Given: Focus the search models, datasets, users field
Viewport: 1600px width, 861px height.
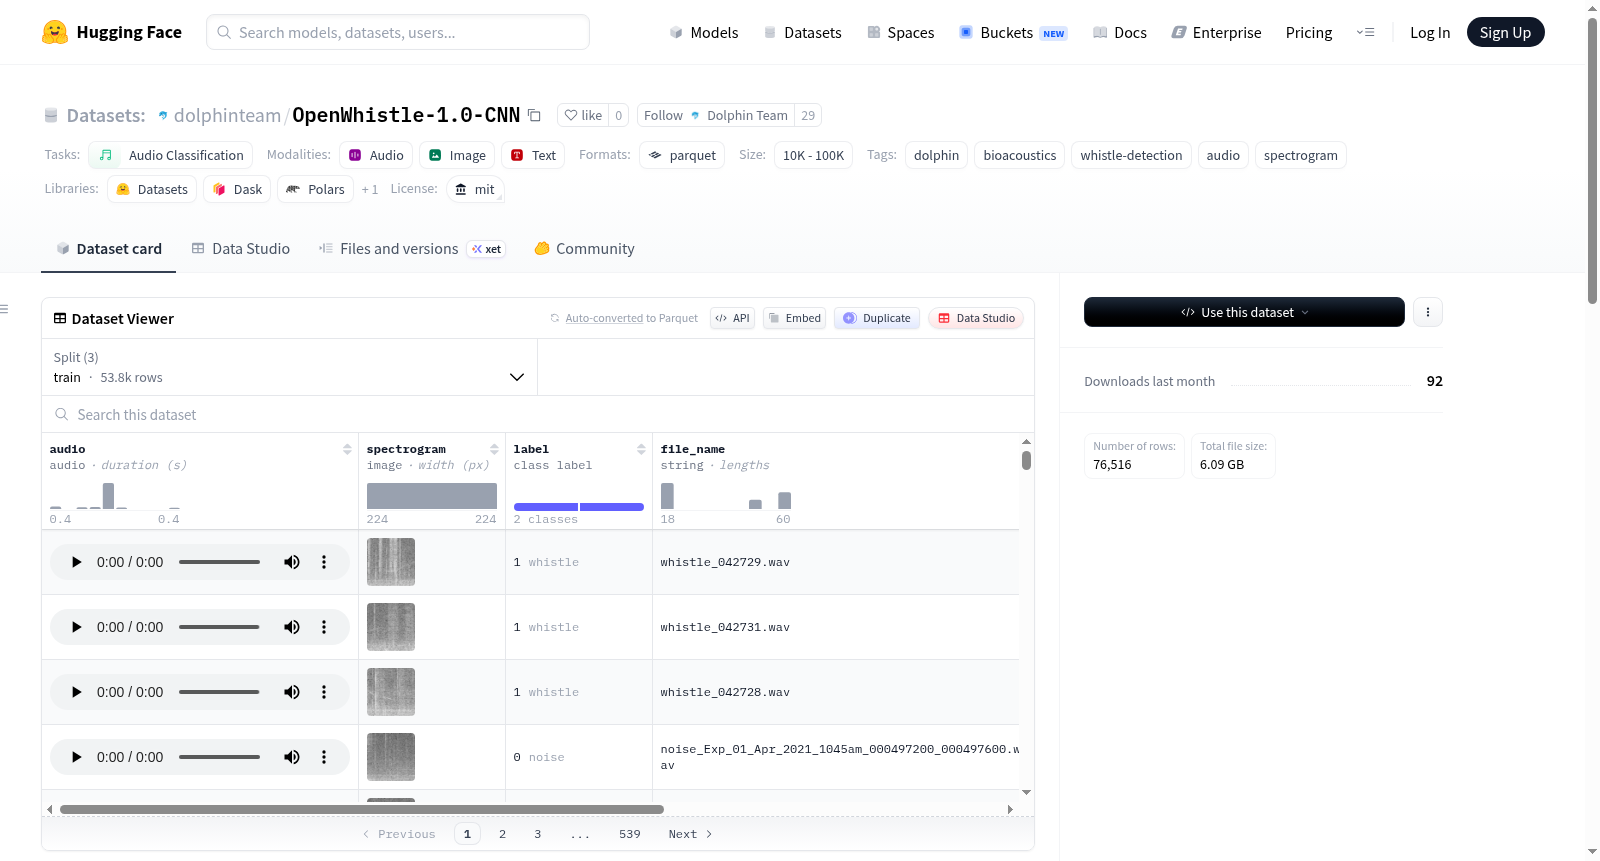Looking at the screenshot, I should click(398, 32).
